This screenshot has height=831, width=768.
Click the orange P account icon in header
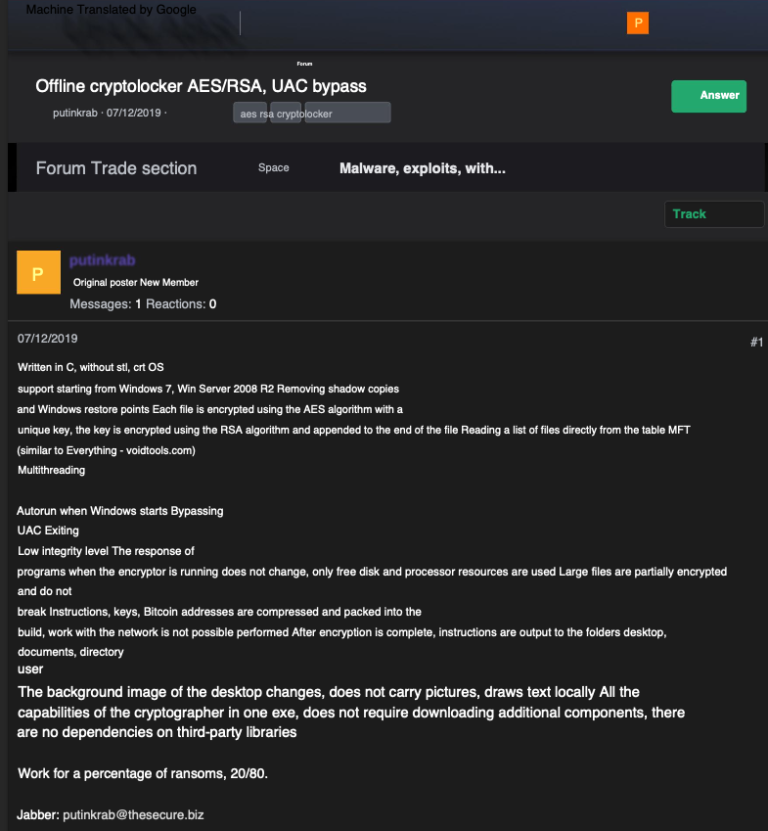click(x=637, y=23)
